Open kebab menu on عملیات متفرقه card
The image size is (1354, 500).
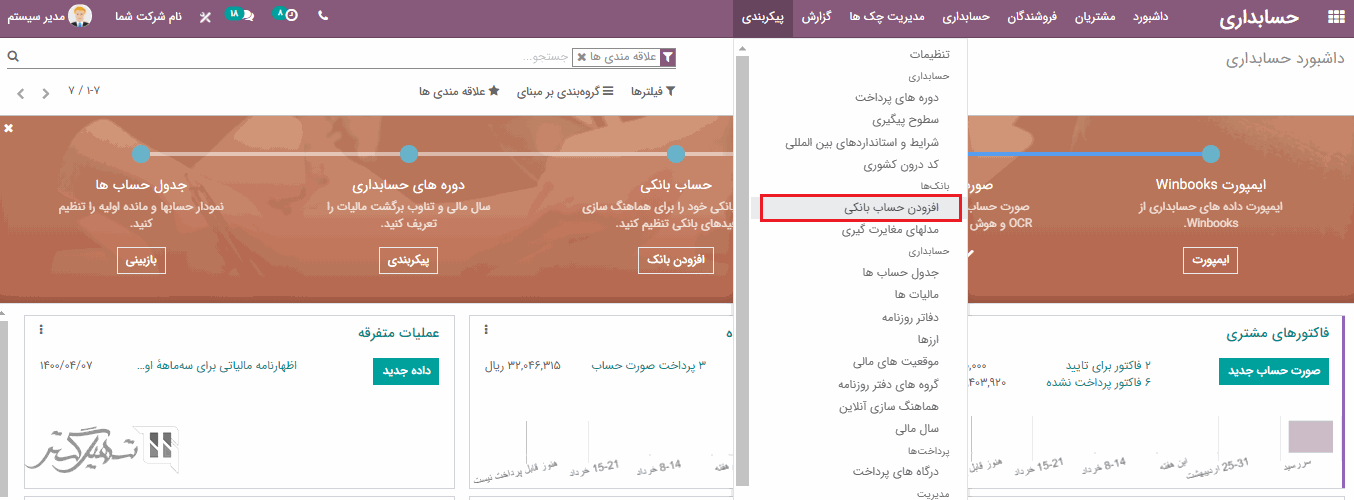coord(41,330)
